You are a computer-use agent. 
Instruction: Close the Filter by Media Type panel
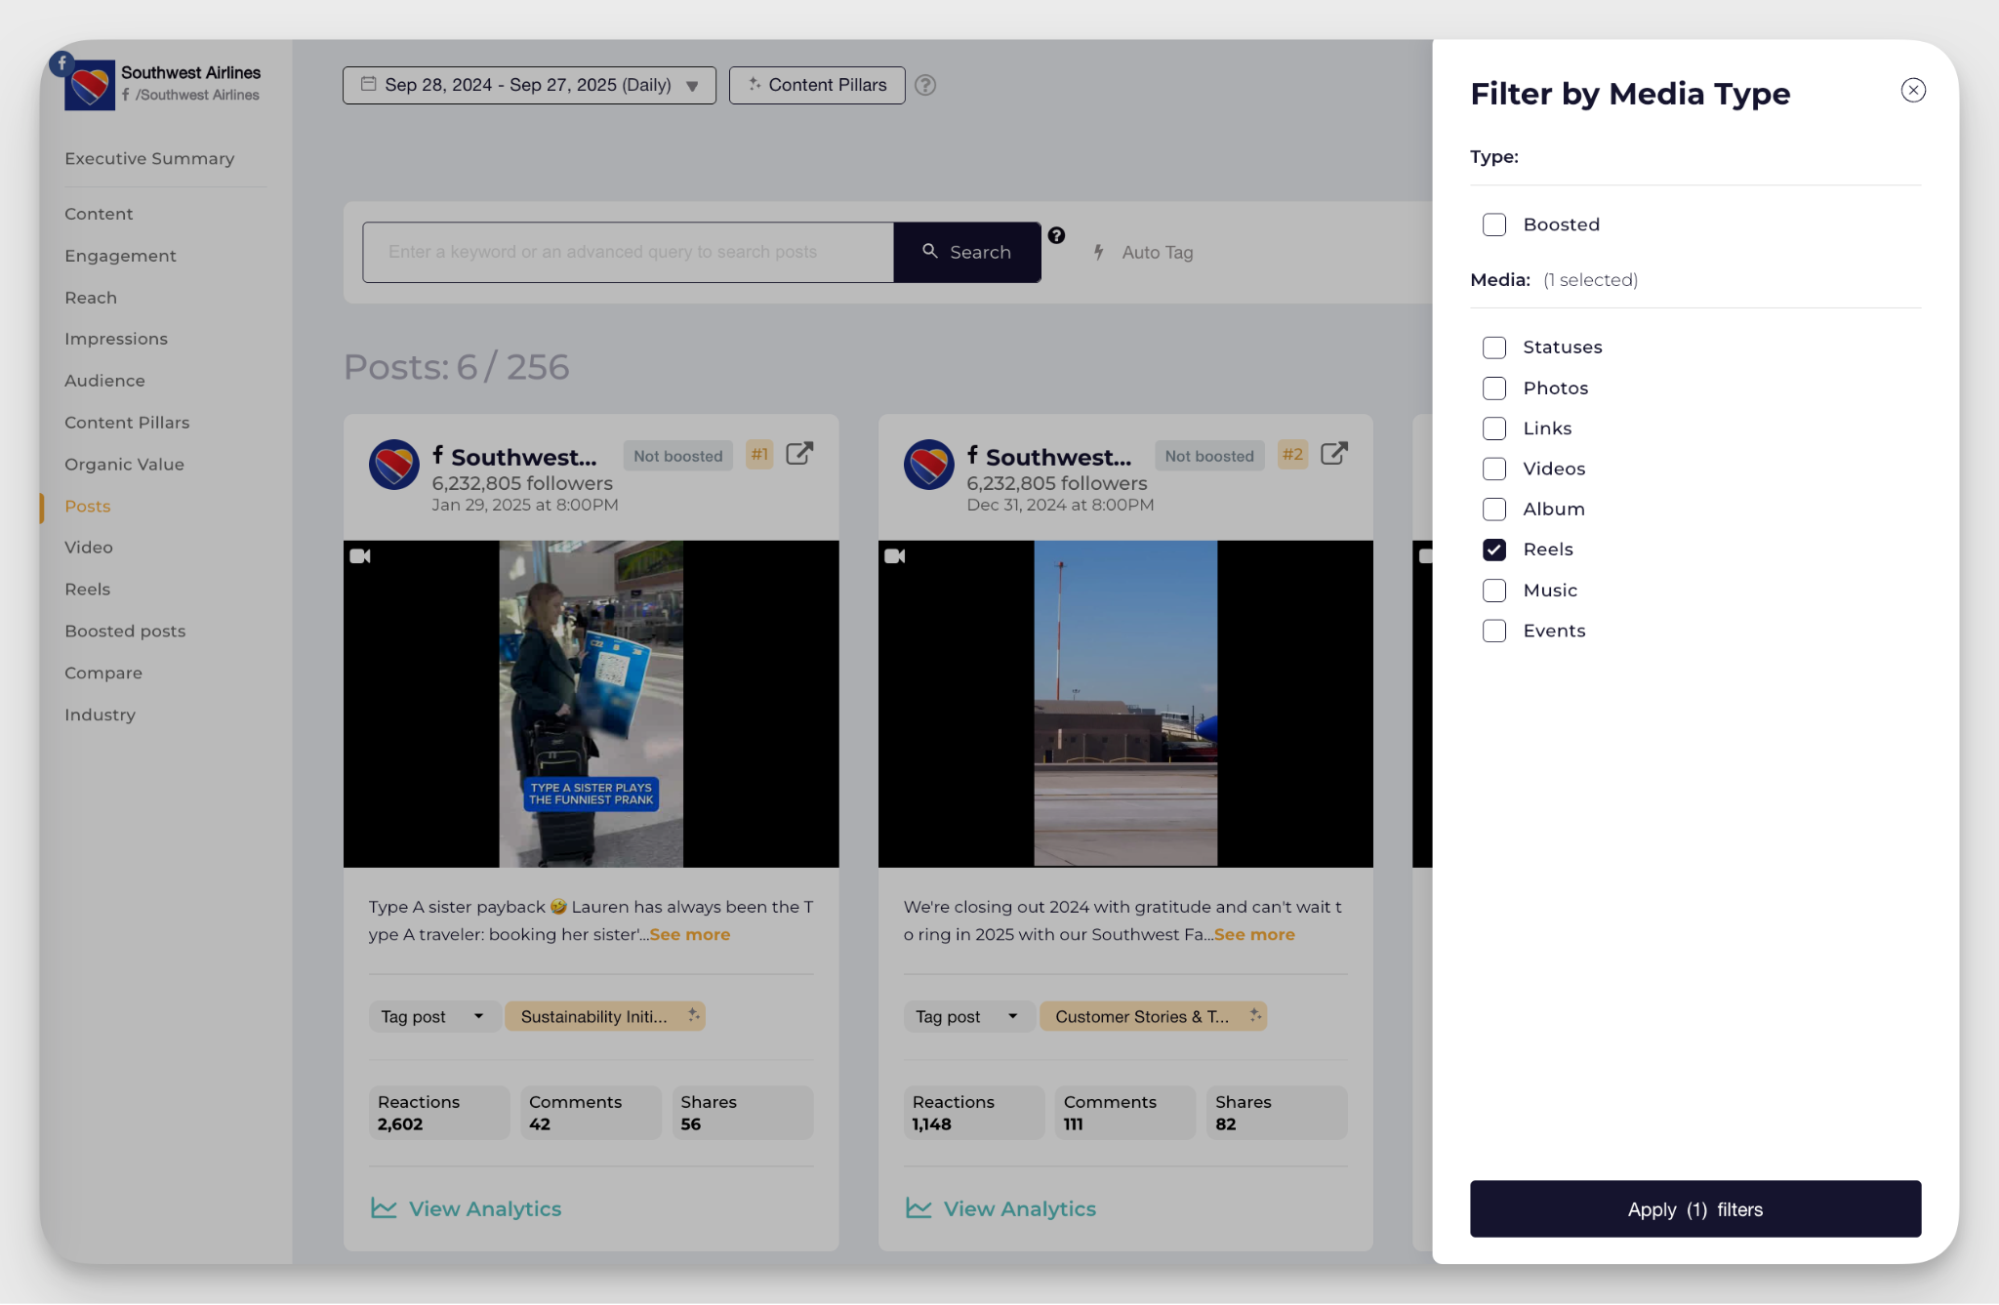[x=1912, y=90]
